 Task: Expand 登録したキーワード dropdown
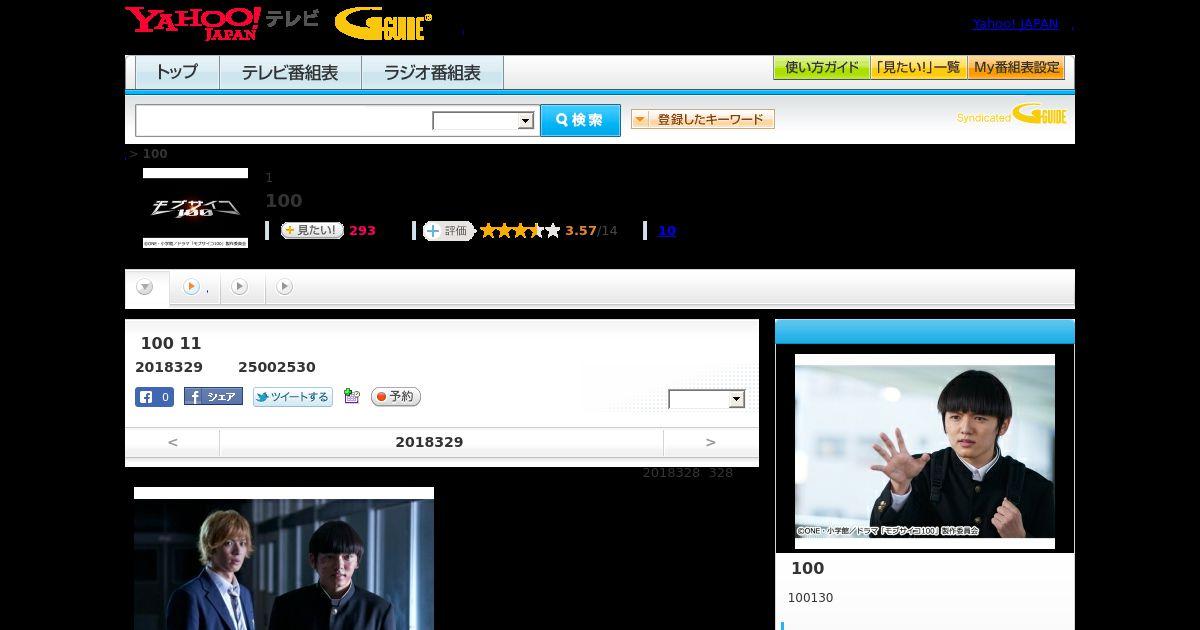(702, 119)
